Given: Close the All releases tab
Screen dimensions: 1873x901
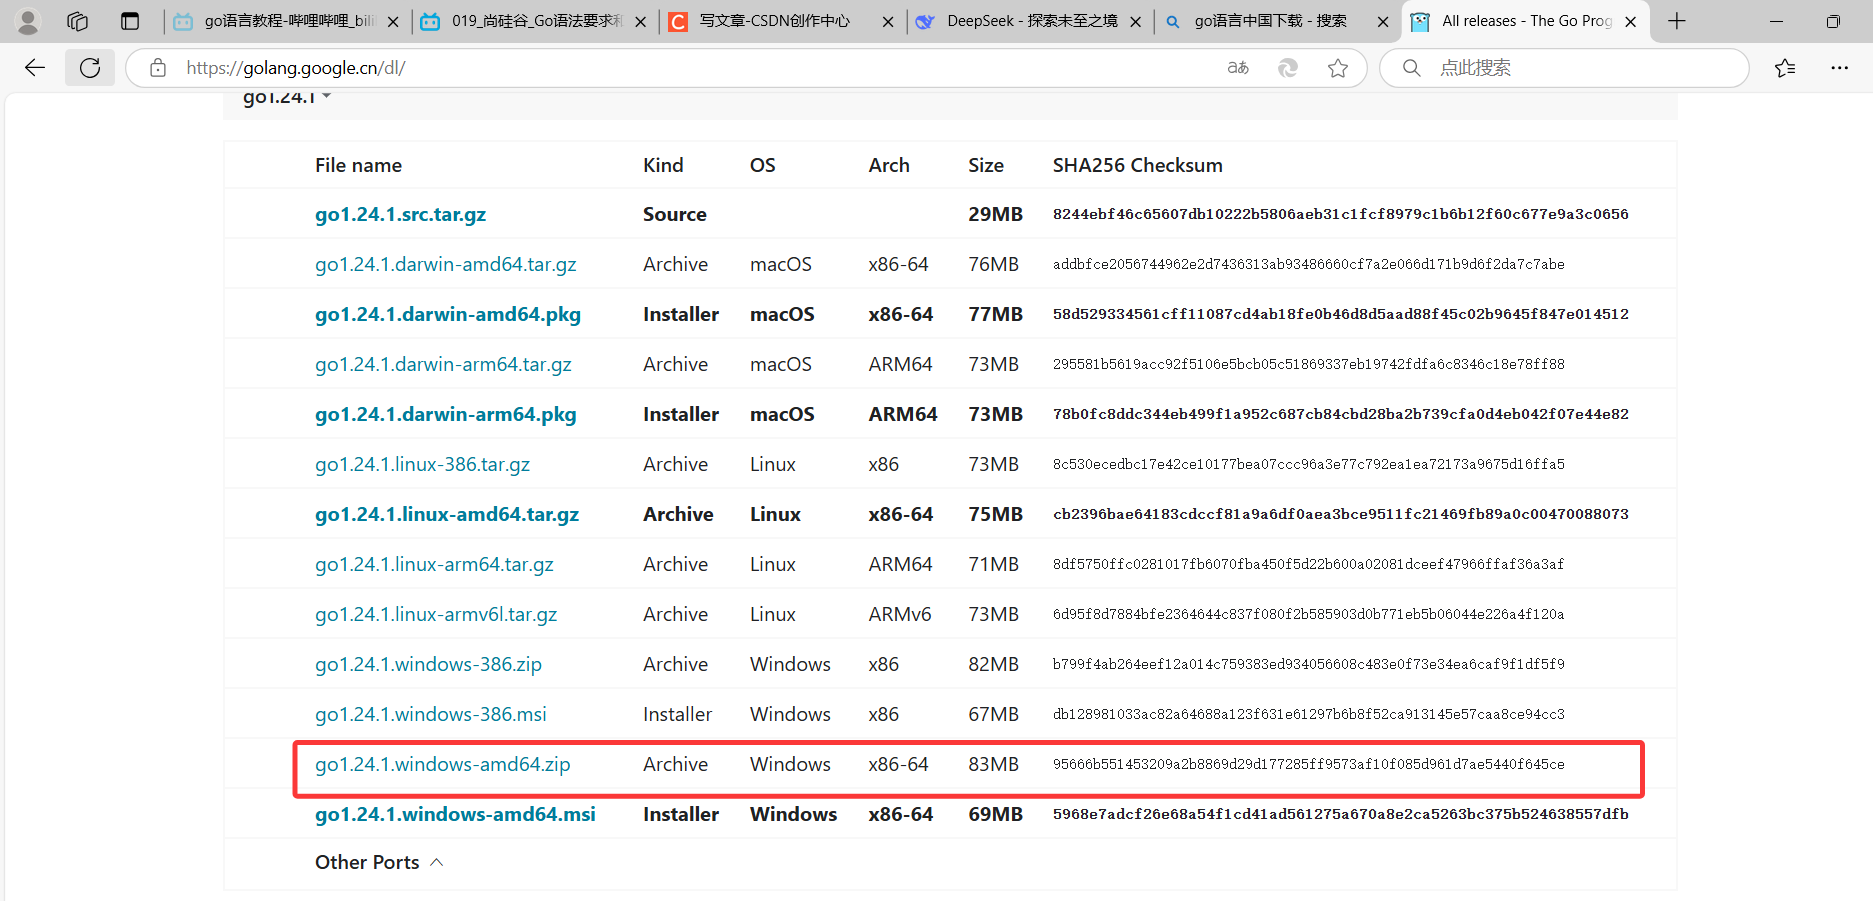Looking at the screenshot, I should point(1631,21).
